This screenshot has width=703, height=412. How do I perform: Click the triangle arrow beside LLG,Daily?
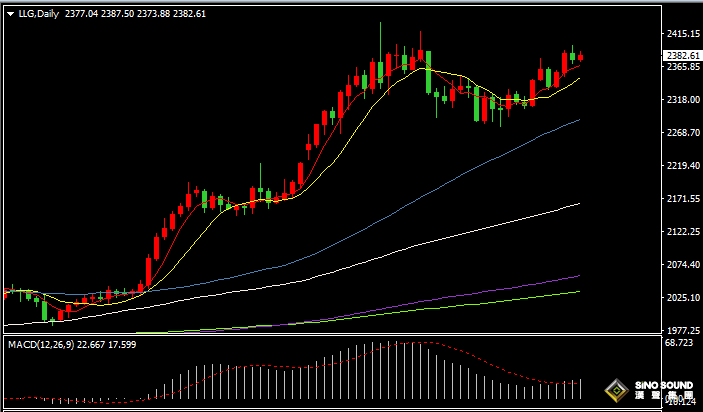[10, 14]
